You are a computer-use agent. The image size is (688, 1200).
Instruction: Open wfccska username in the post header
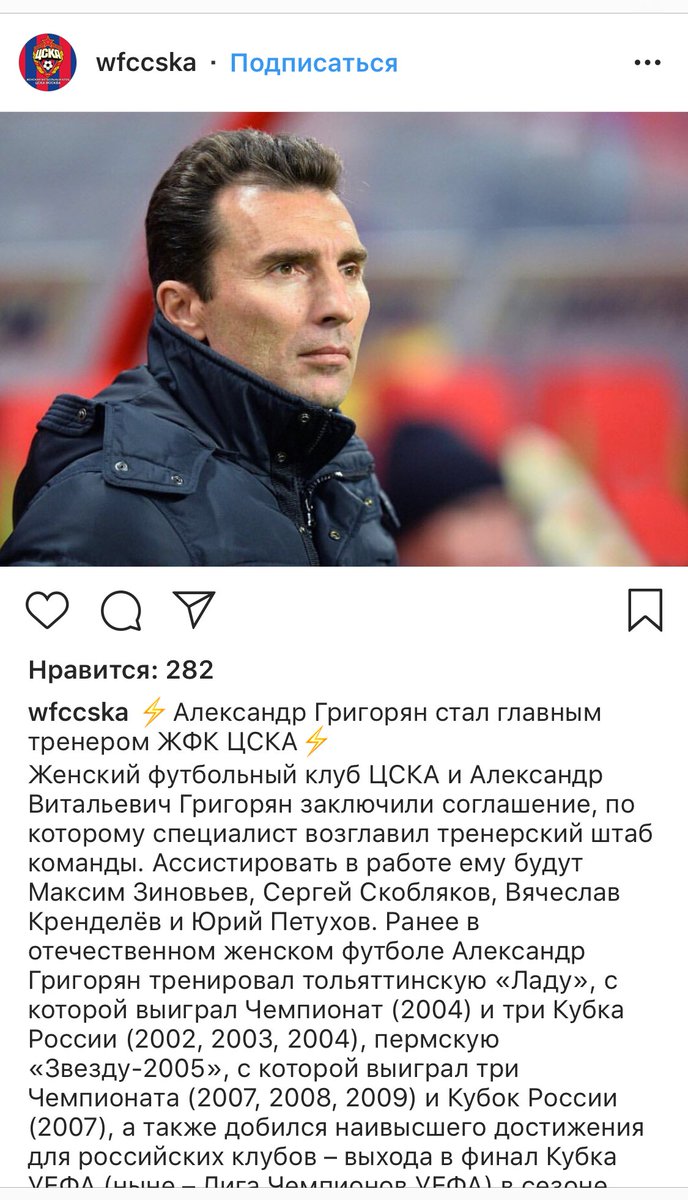point(146,63)
